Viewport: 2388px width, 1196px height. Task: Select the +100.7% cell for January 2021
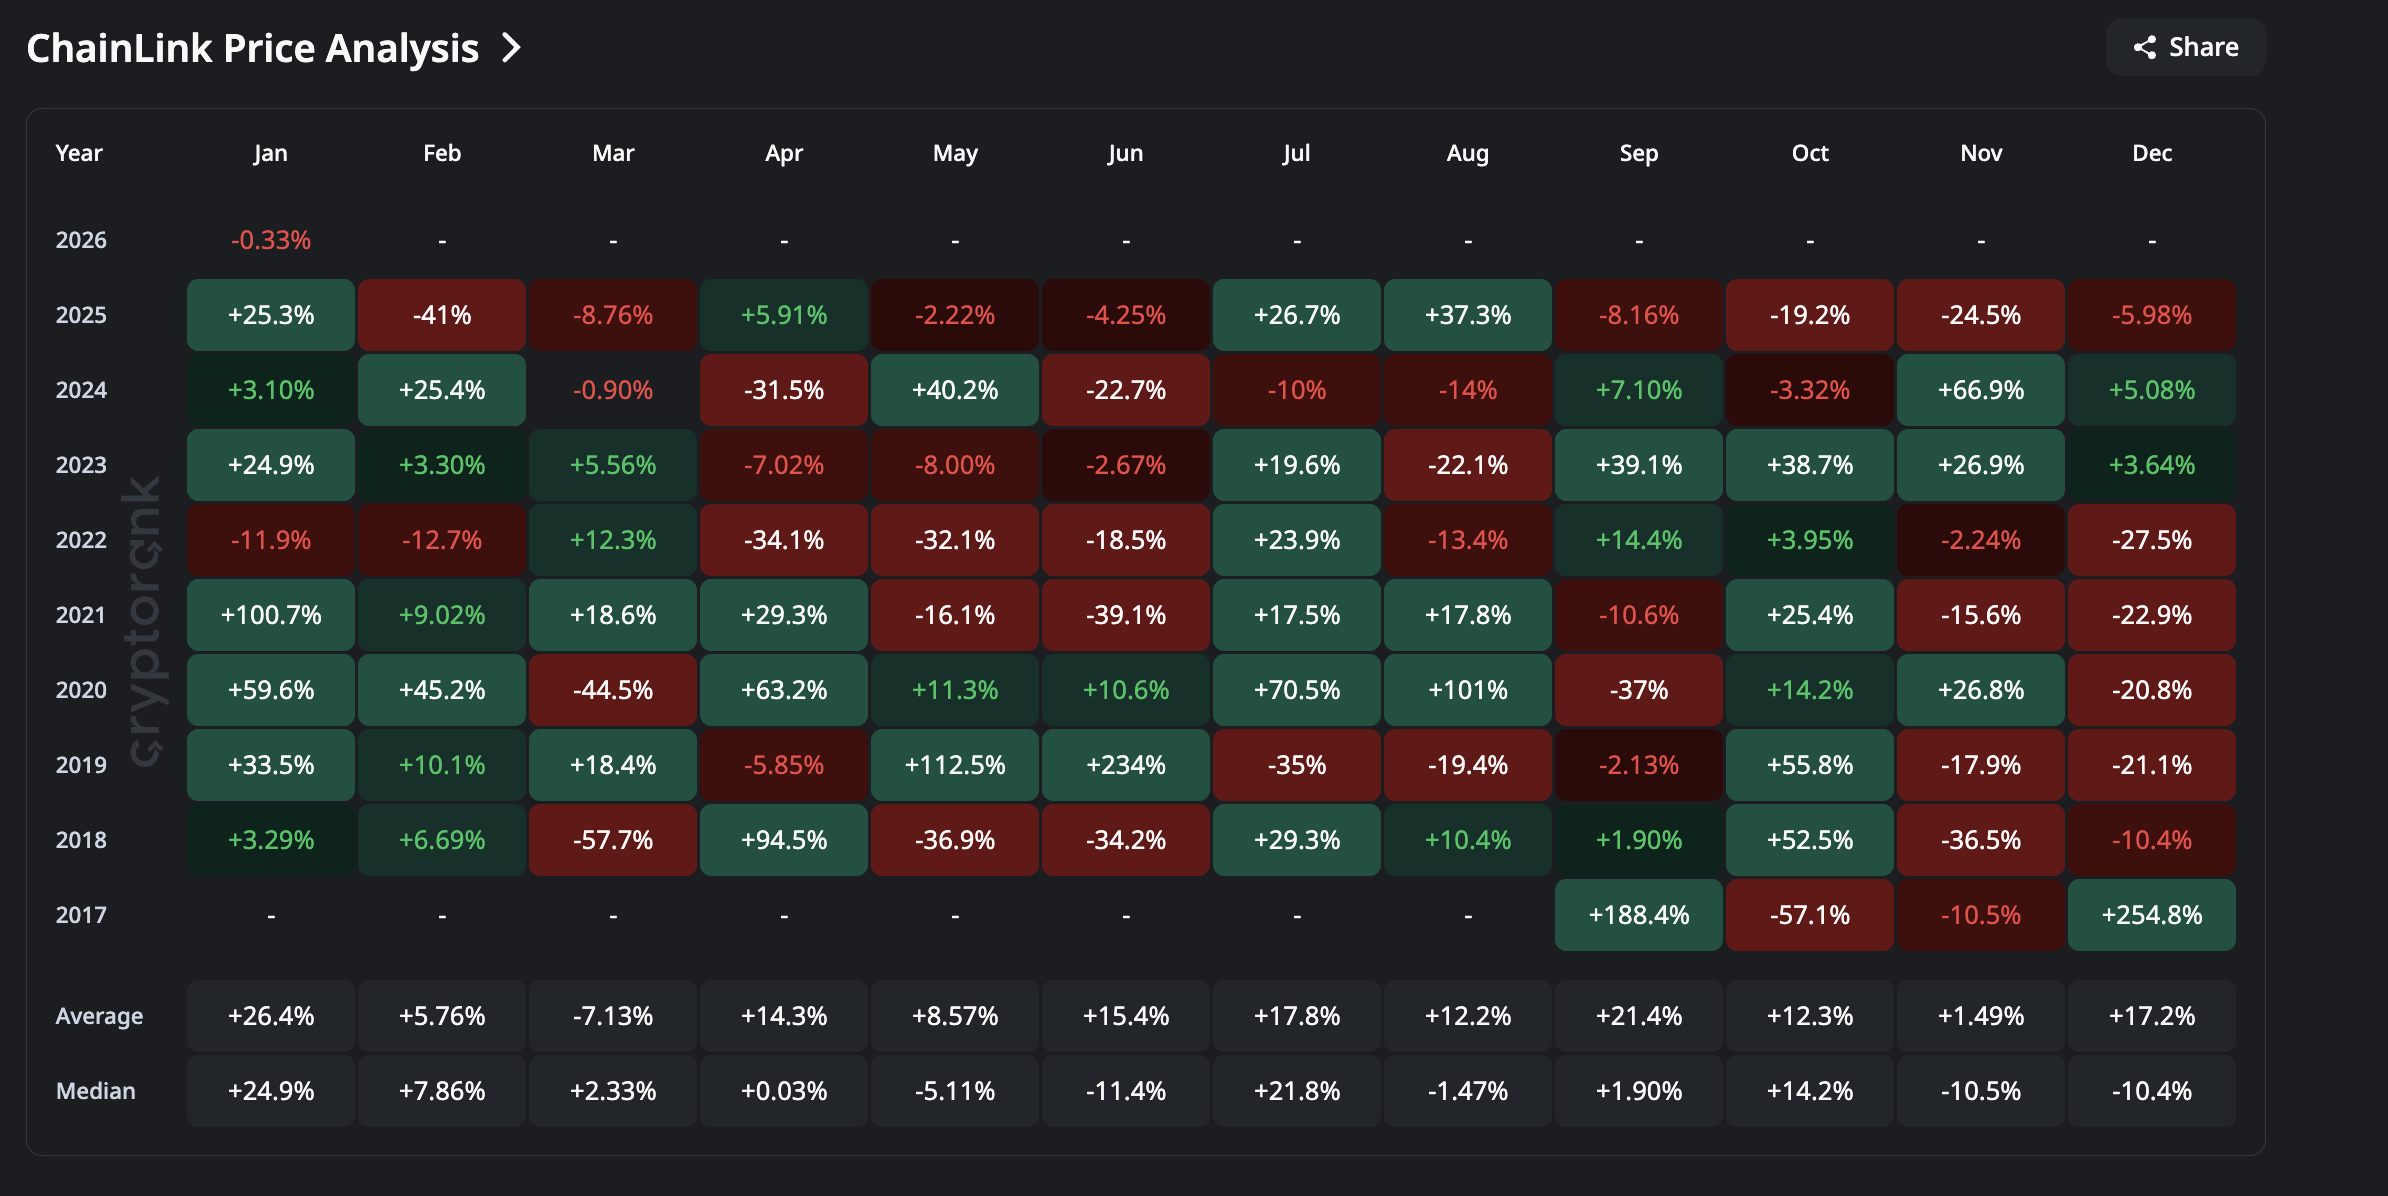270,615
